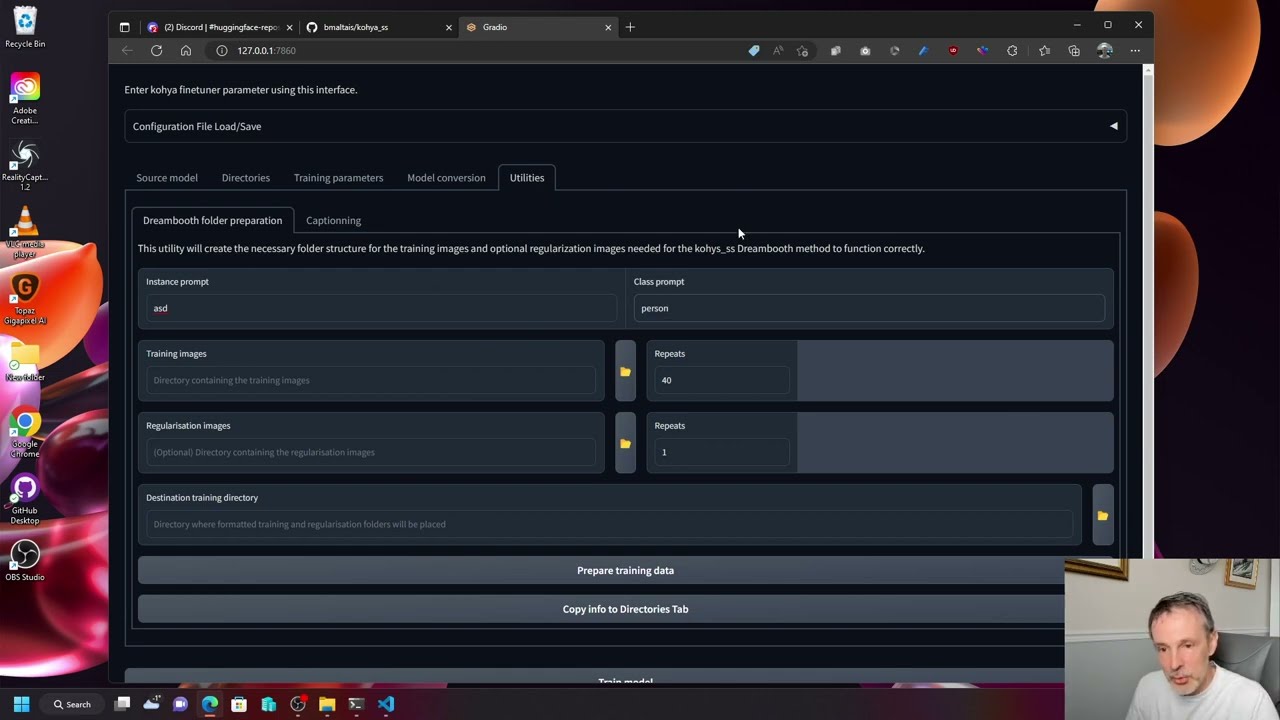This screenshot has width=1280, height=720.
Task: Switch to the Directories tab
Action: [246, 178]
